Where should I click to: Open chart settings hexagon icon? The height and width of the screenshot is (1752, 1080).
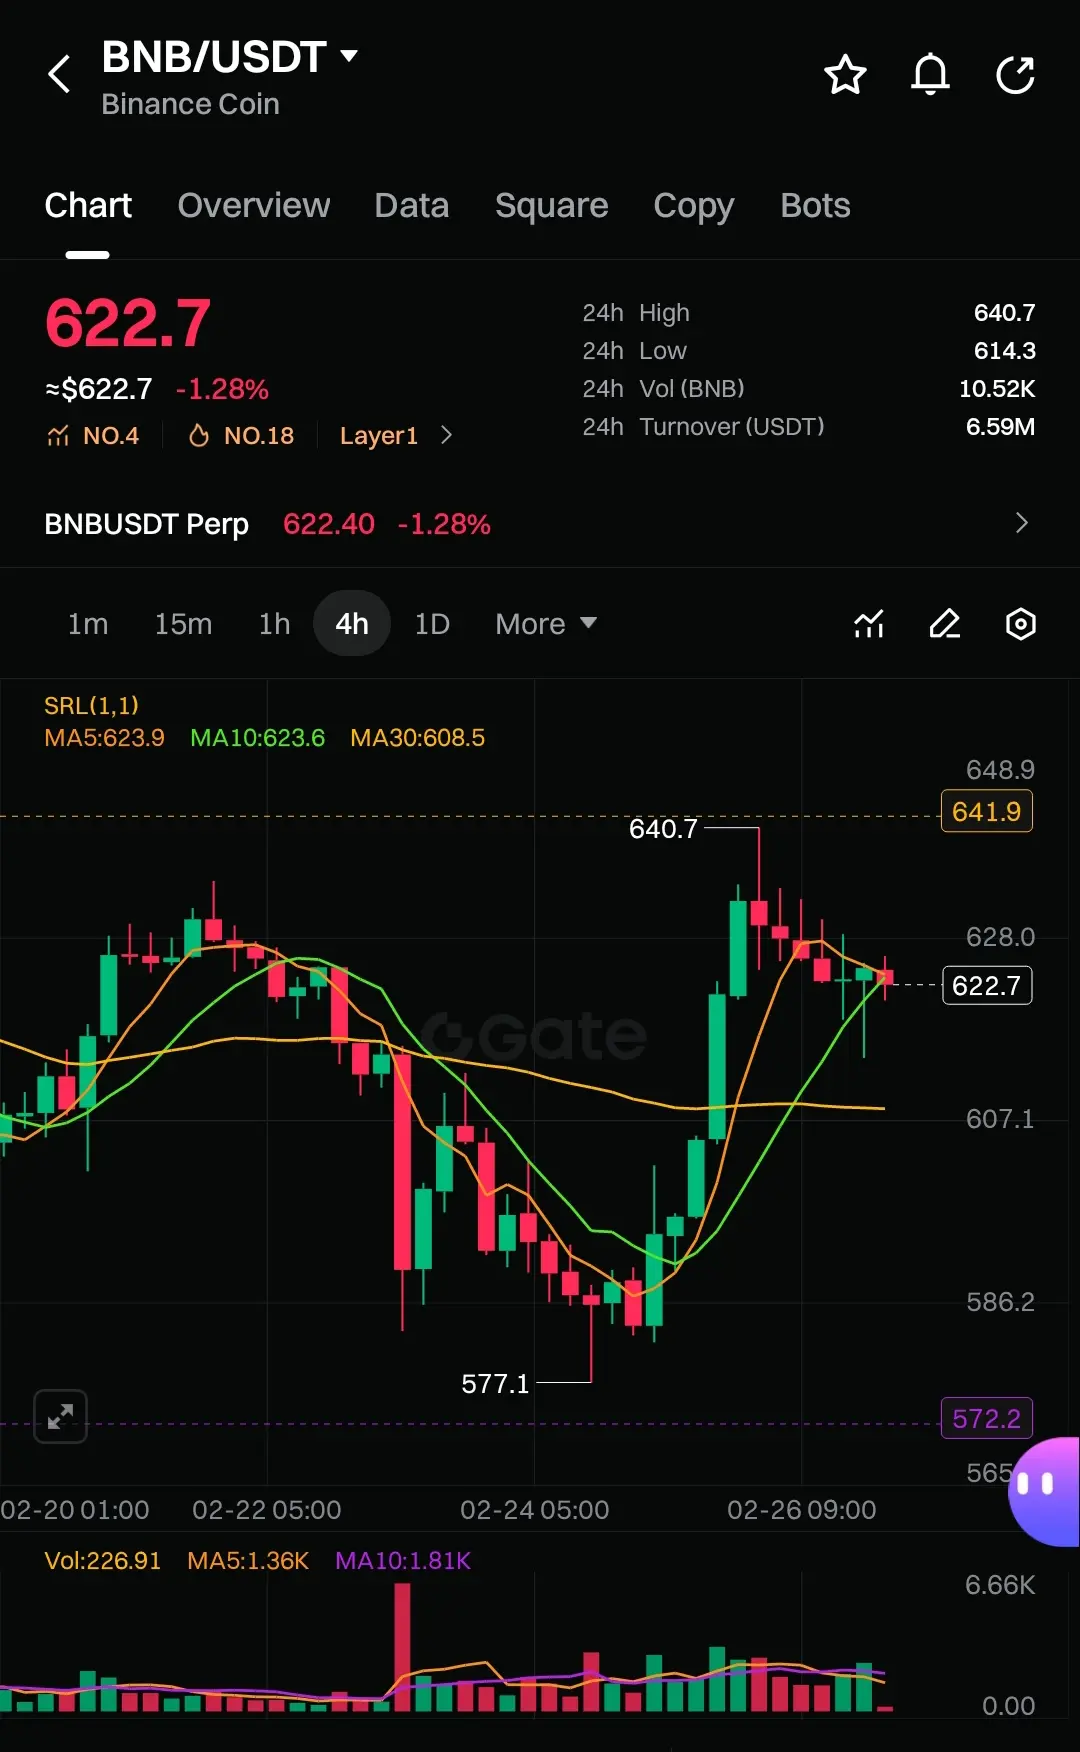1020,624
